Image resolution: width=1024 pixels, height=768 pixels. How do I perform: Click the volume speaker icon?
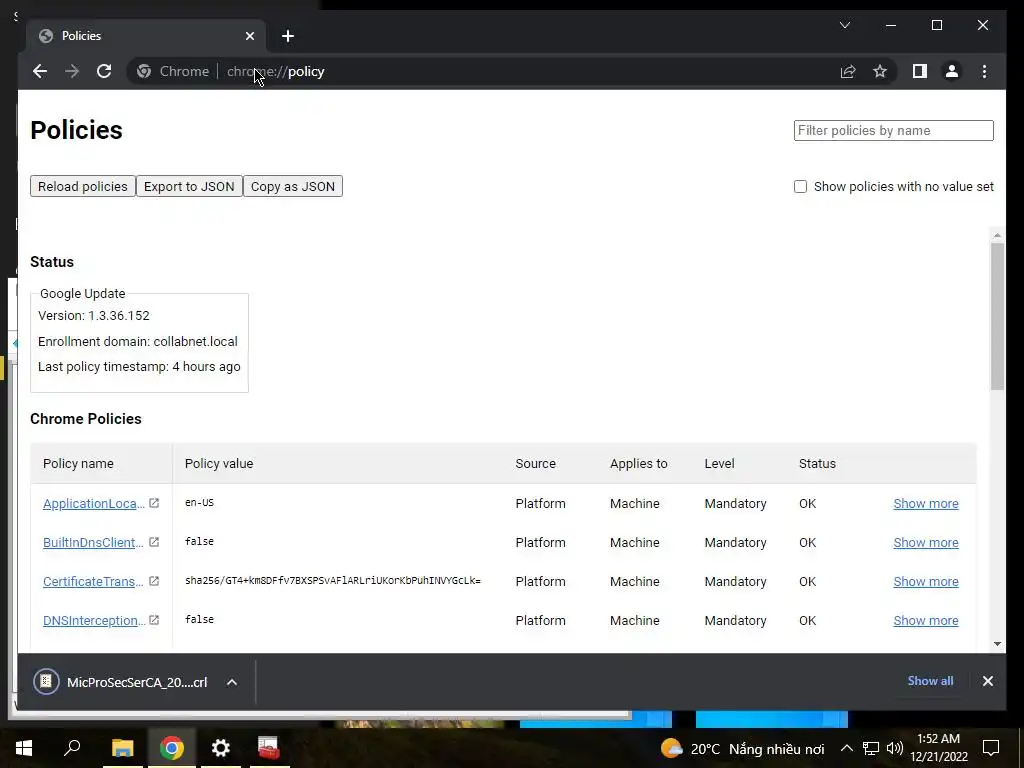click(x=895, y=748)
